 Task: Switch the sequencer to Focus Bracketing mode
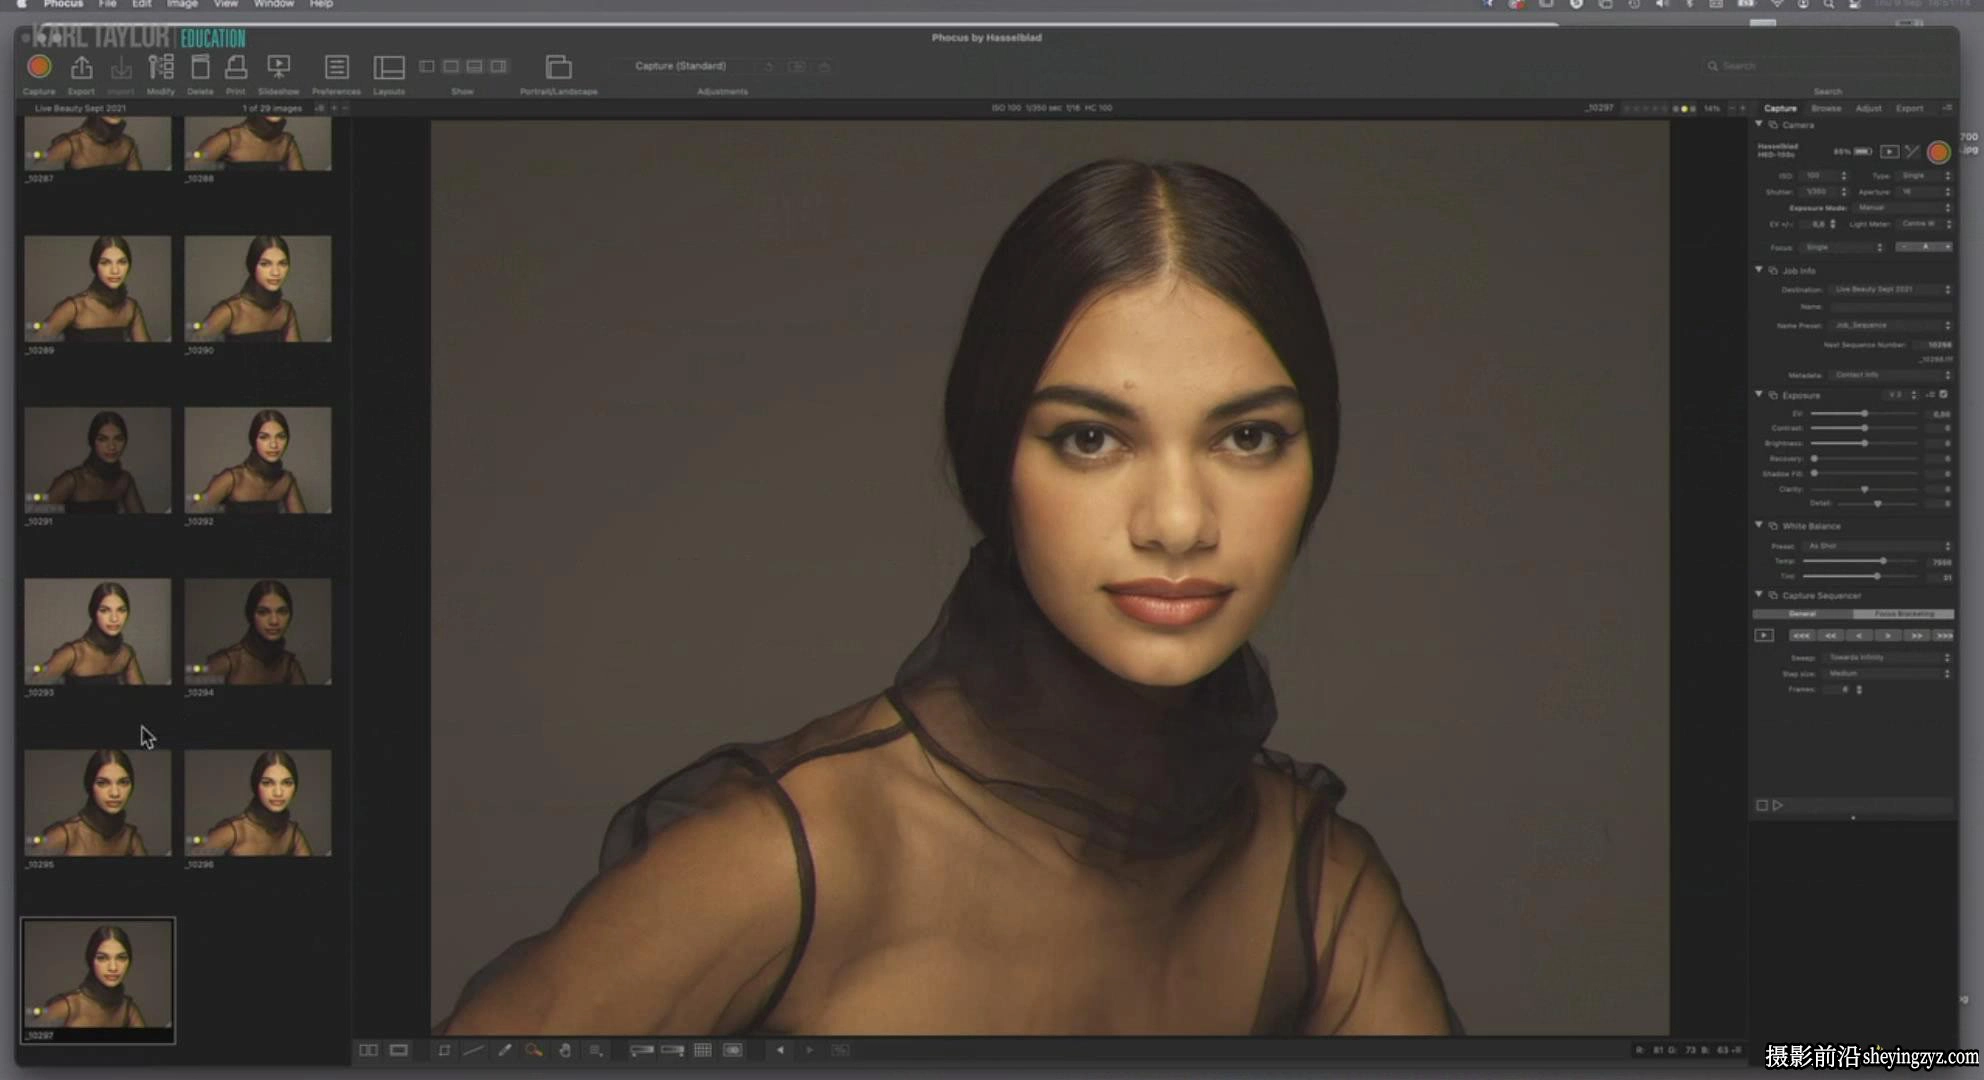pos(1903,614)
